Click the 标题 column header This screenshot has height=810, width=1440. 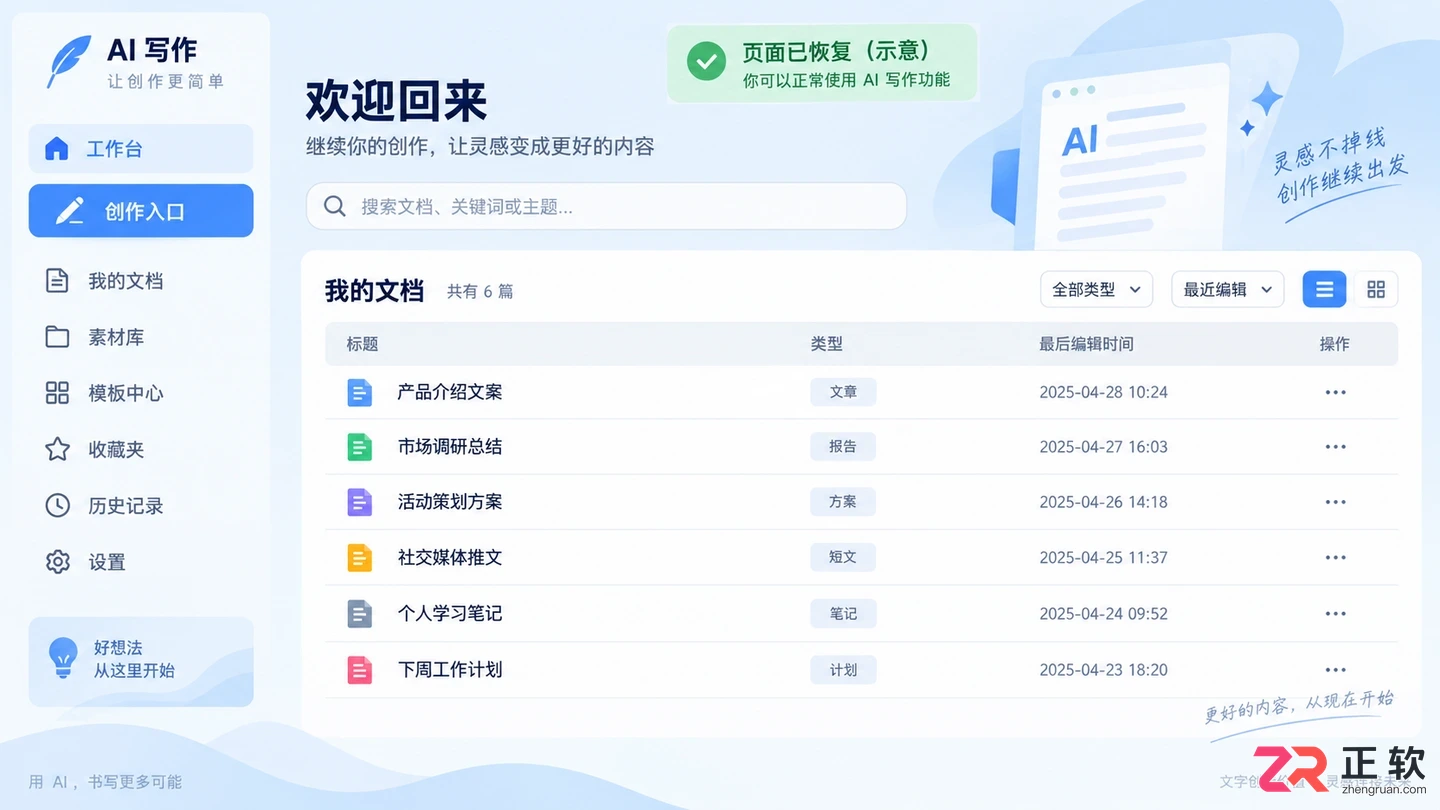pos(363,344)
